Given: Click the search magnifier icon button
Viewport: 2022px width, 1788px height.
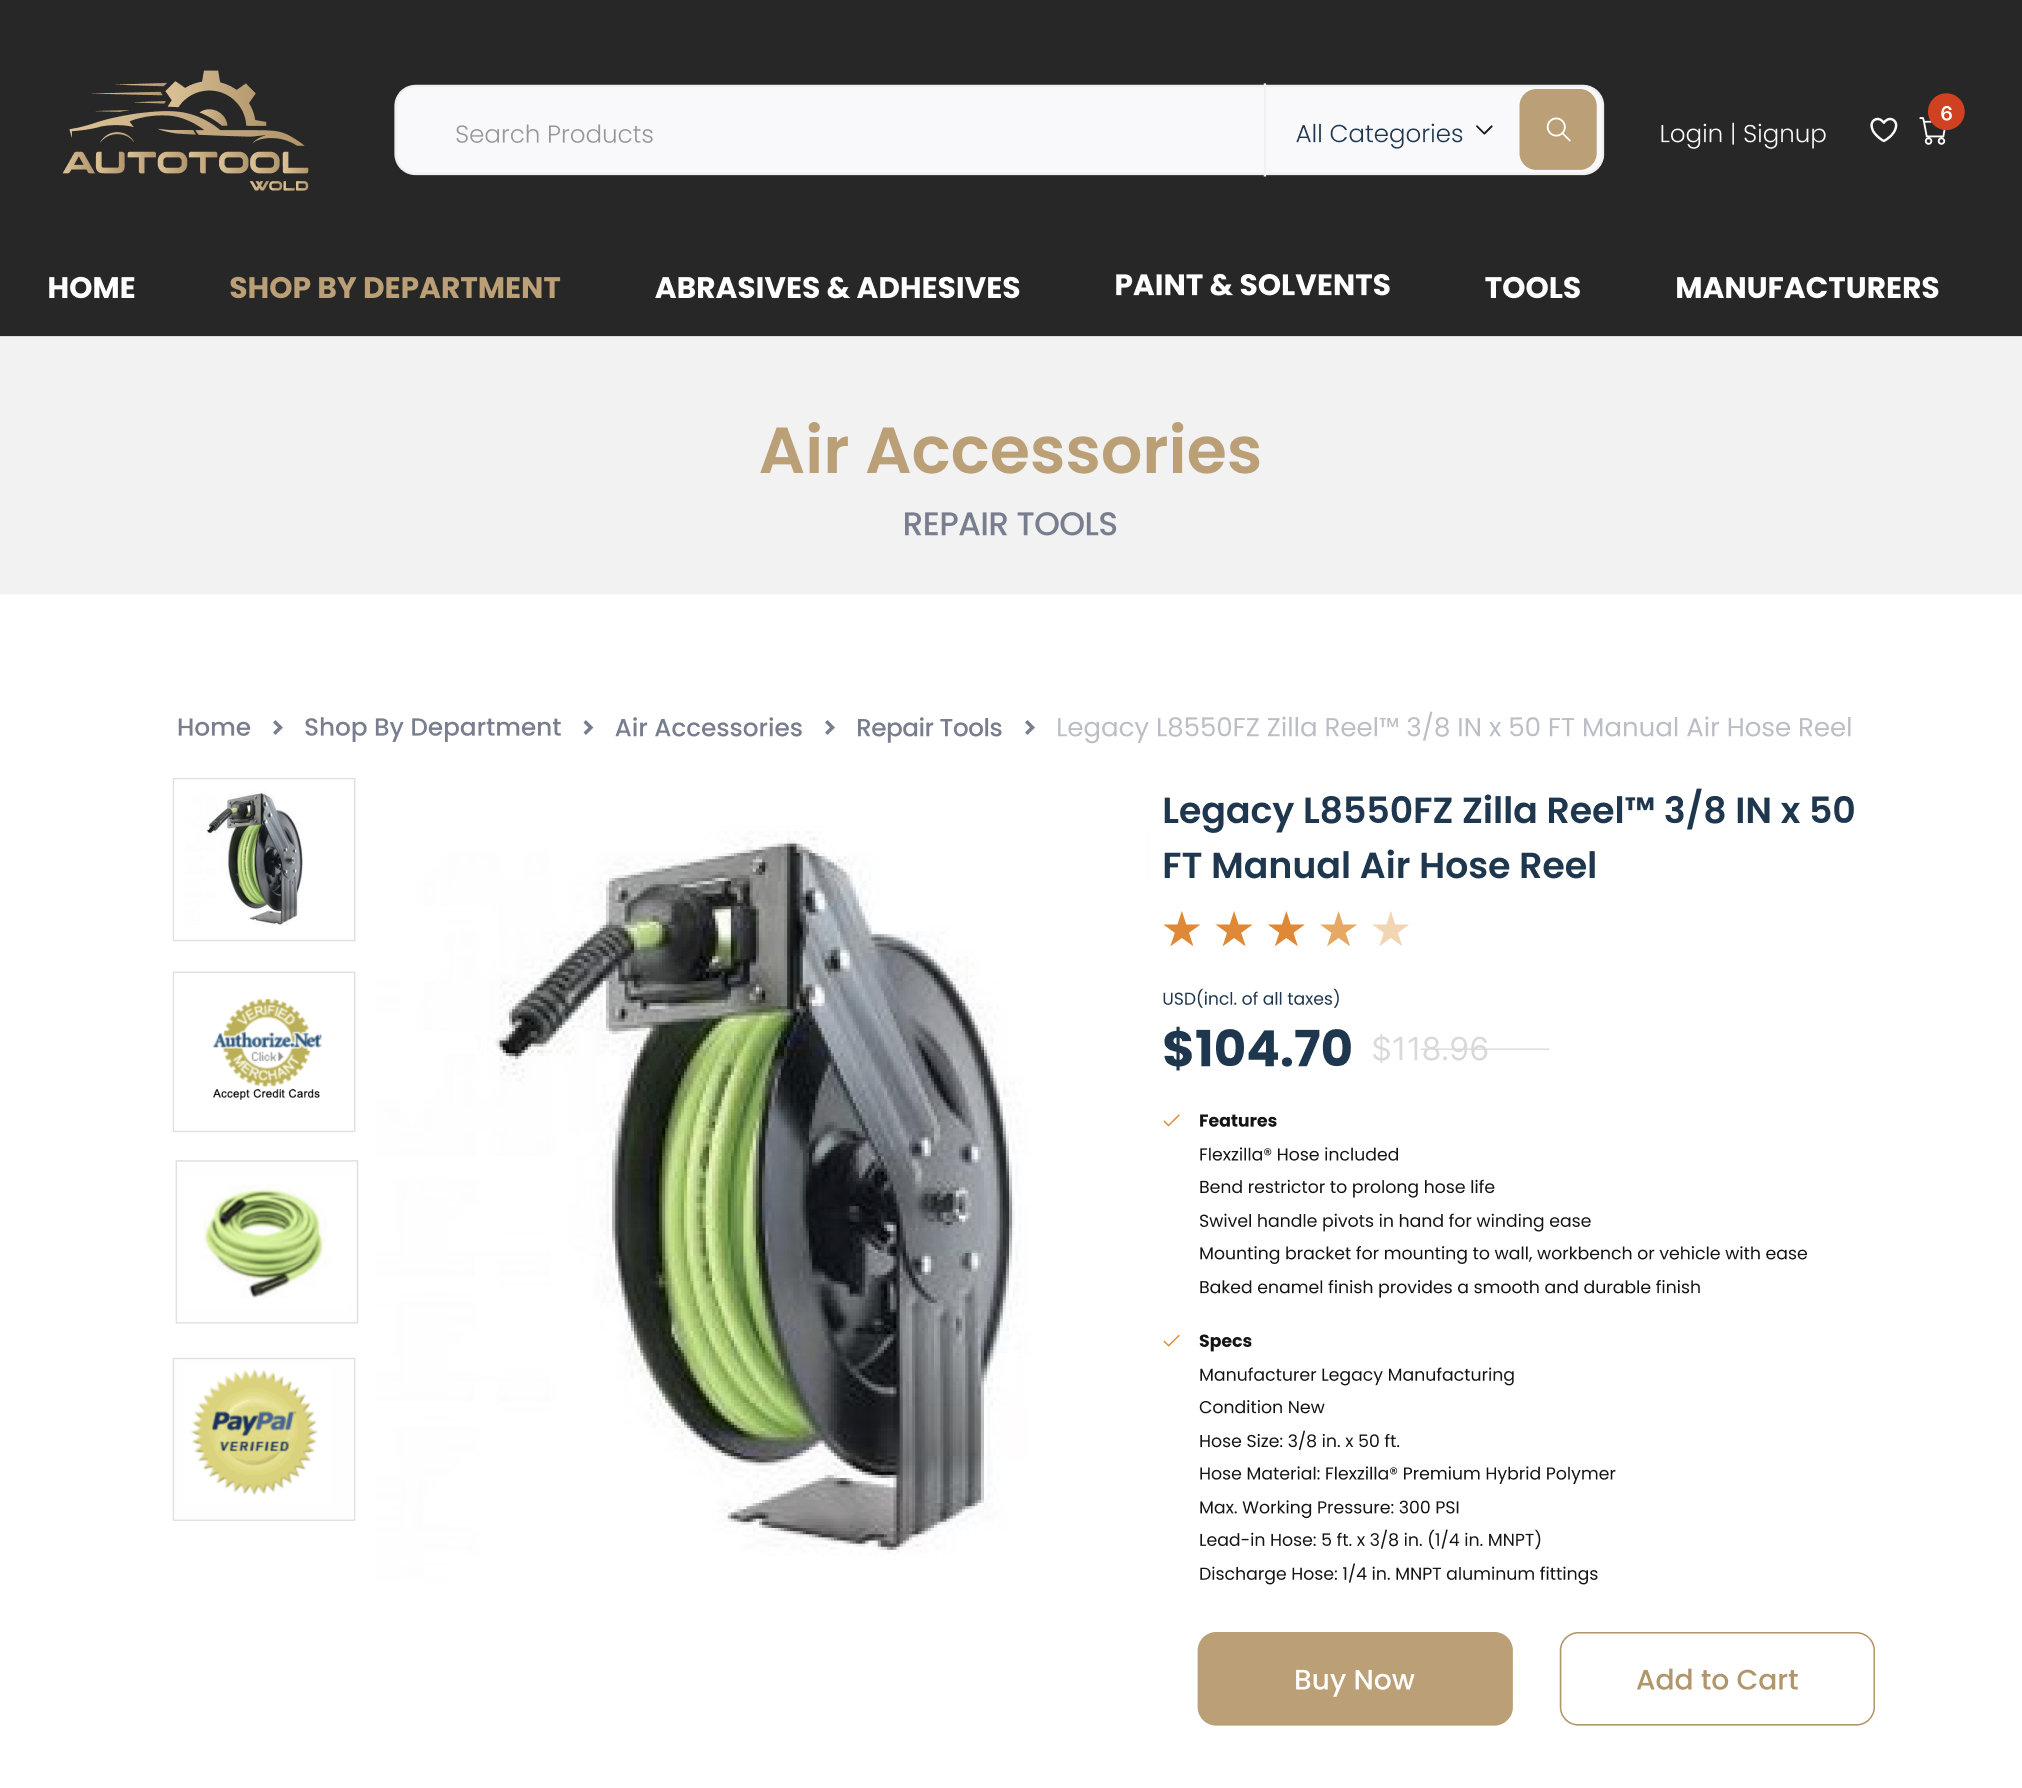Looking at the screenshot, I should (1557, 130).
